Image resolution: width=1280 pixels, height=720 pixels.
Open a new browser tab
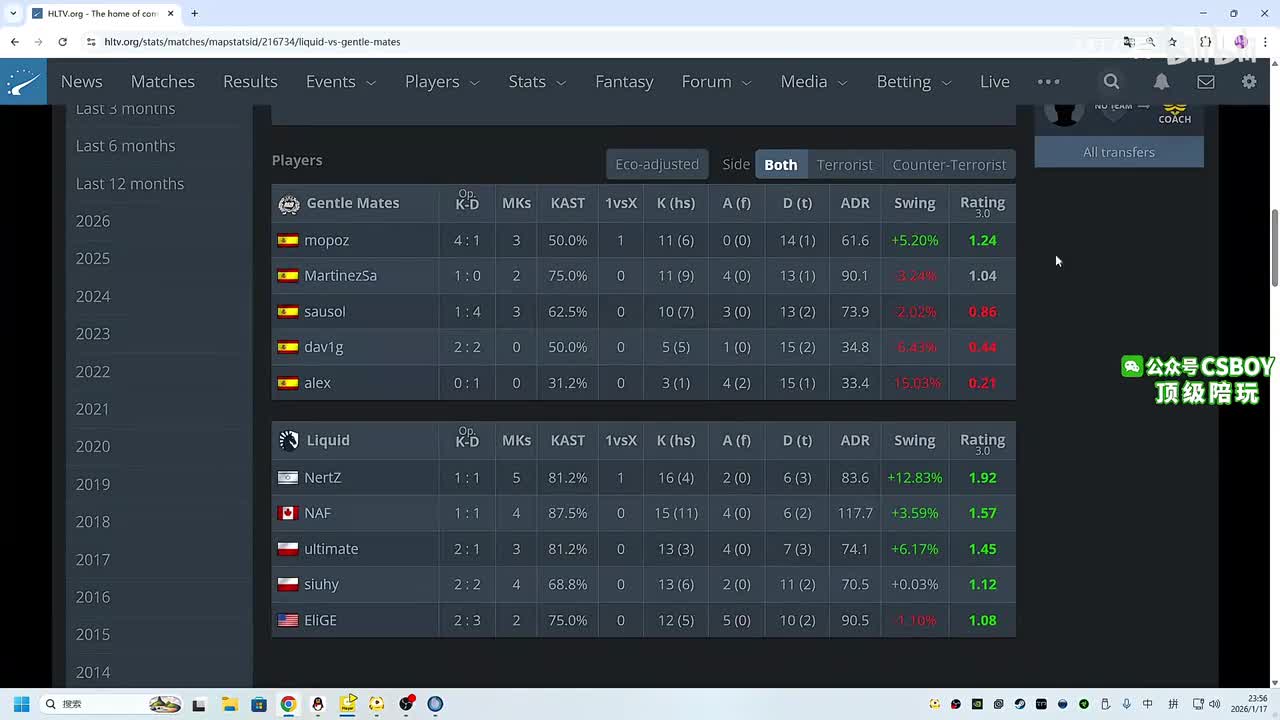tap(194, 14)
